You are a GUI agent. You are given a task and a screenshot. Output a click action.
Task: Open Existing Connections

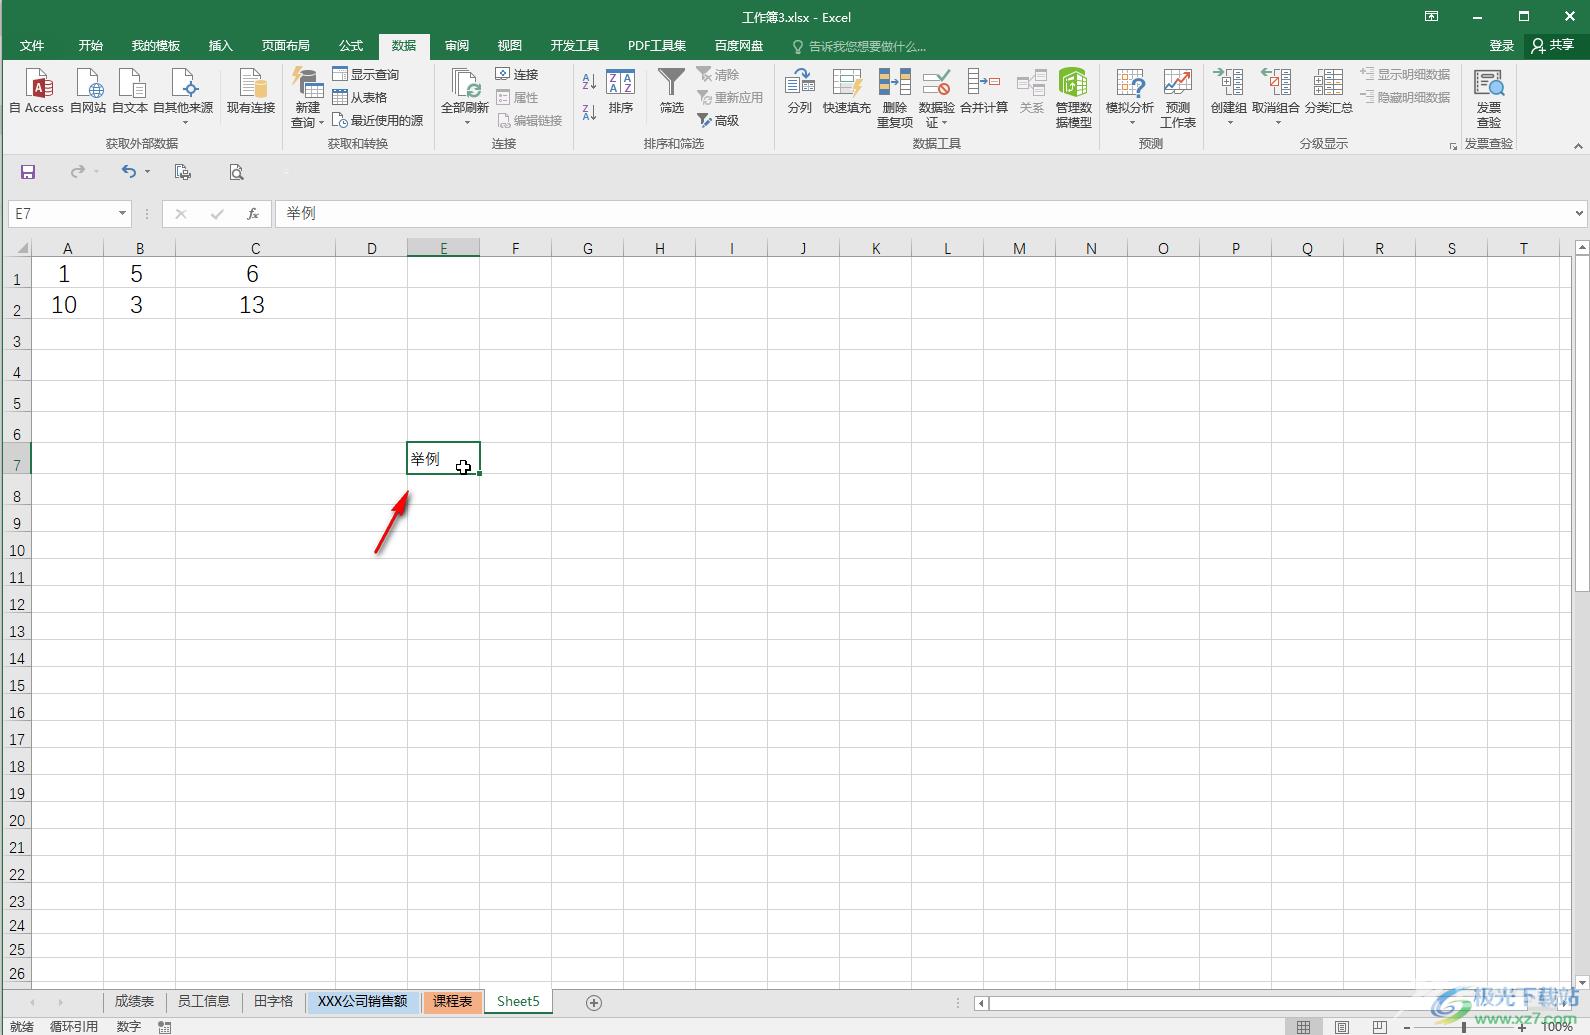[x=251, y=91]
